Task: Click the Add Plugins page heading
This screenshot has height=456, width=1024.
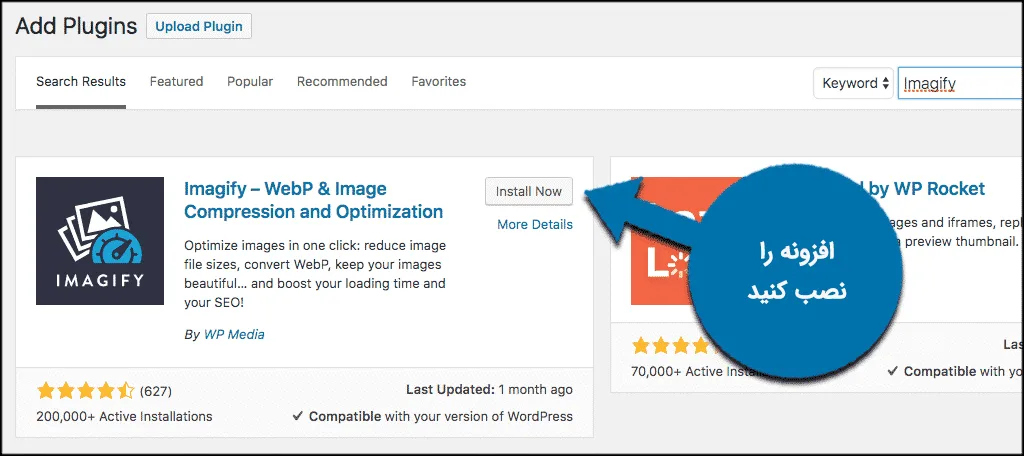Action: (x=76, y=26)
